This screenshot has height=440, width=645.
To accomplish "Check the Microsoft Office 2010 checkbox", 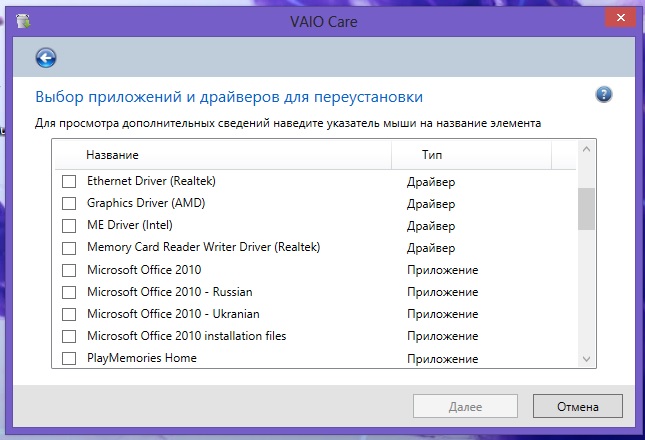I will [69, 270].
